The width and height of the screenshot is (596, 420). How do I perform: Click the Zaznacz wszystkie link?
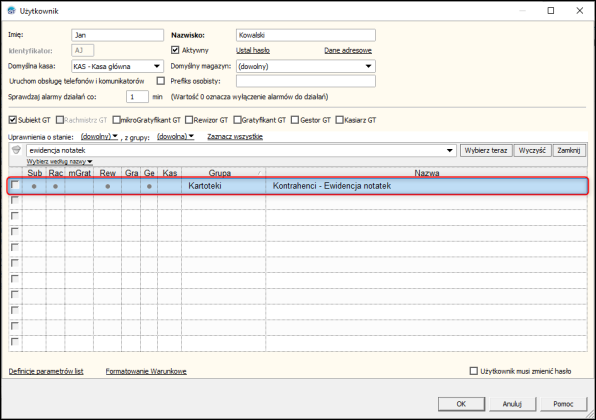(x=235, y=136)
